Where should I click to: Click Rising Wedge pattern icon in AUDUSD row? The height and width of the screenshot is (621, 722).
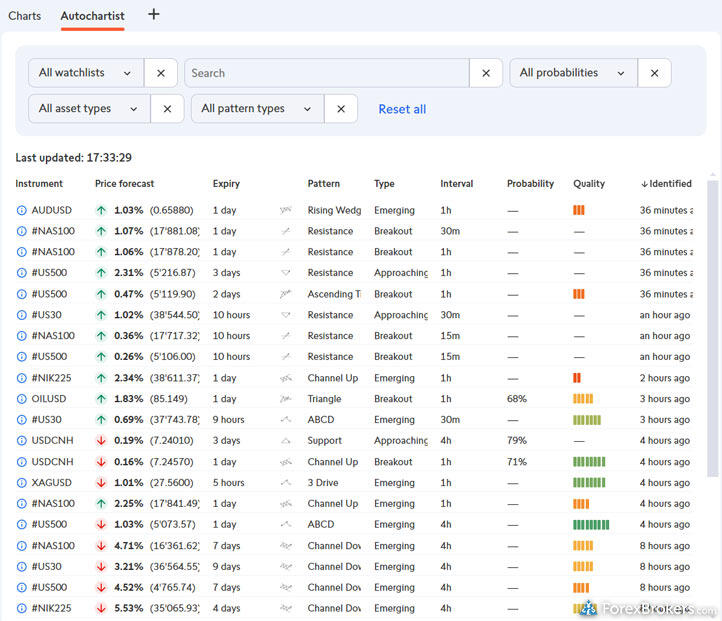point(285,210)
